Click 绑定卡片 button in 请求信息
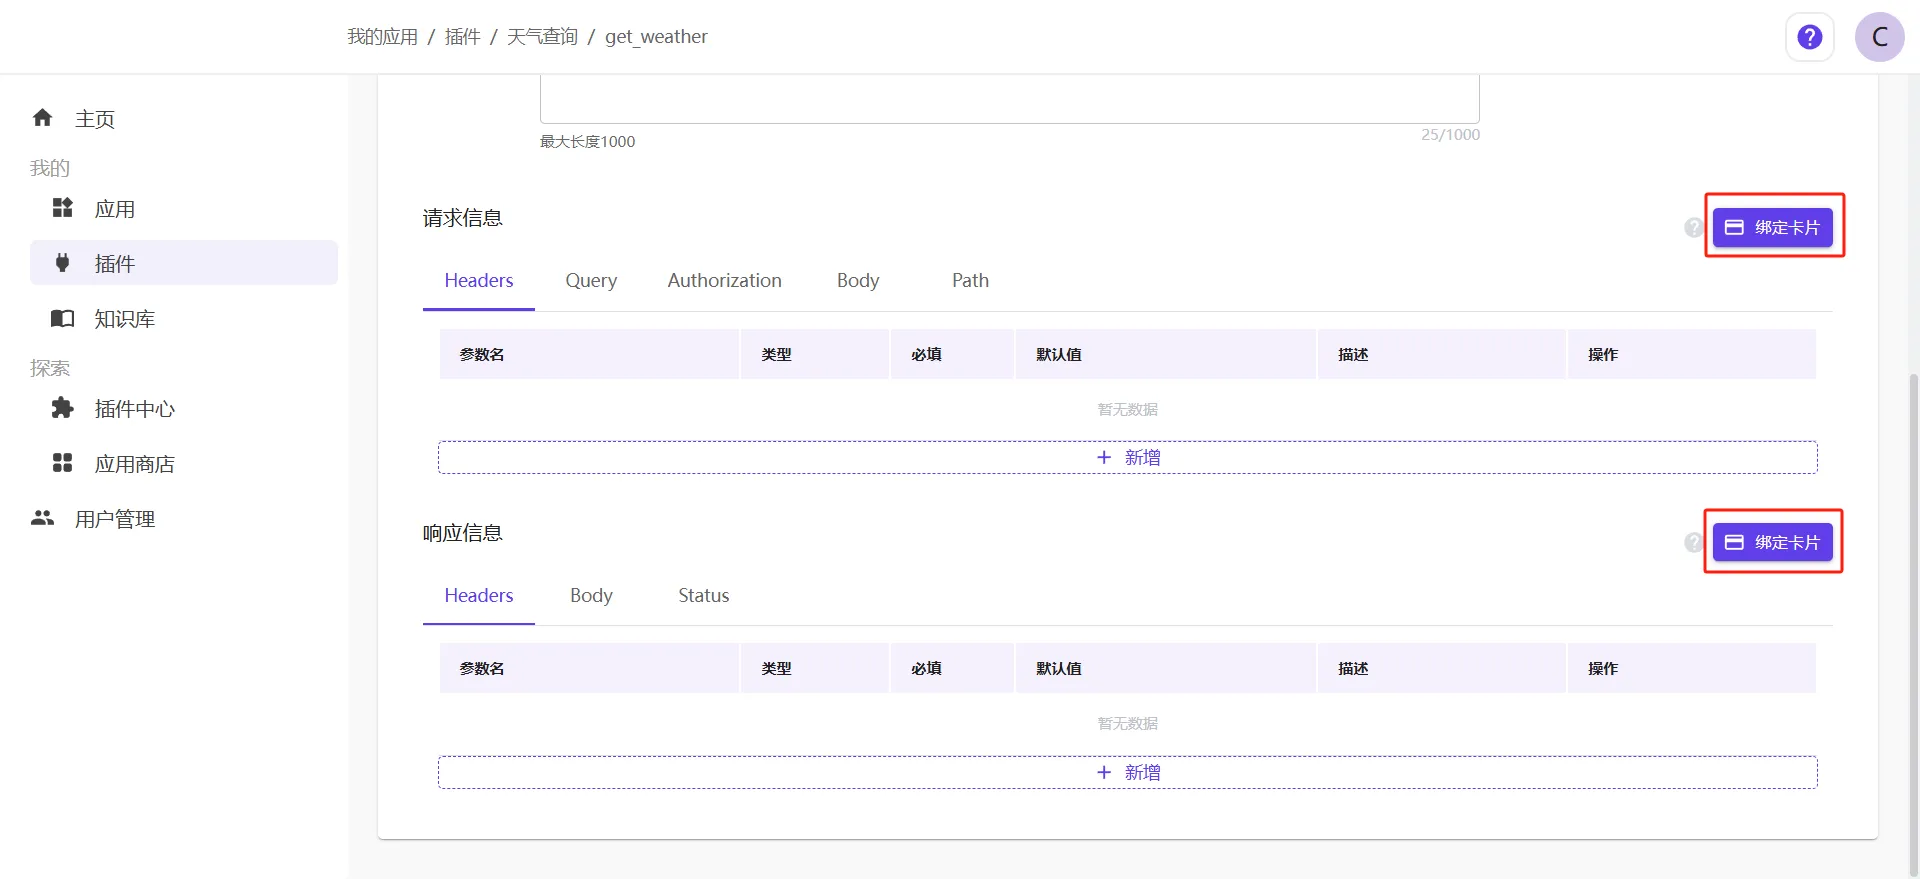Viewport: 1920px width, 879px height. coord(1773,227)
